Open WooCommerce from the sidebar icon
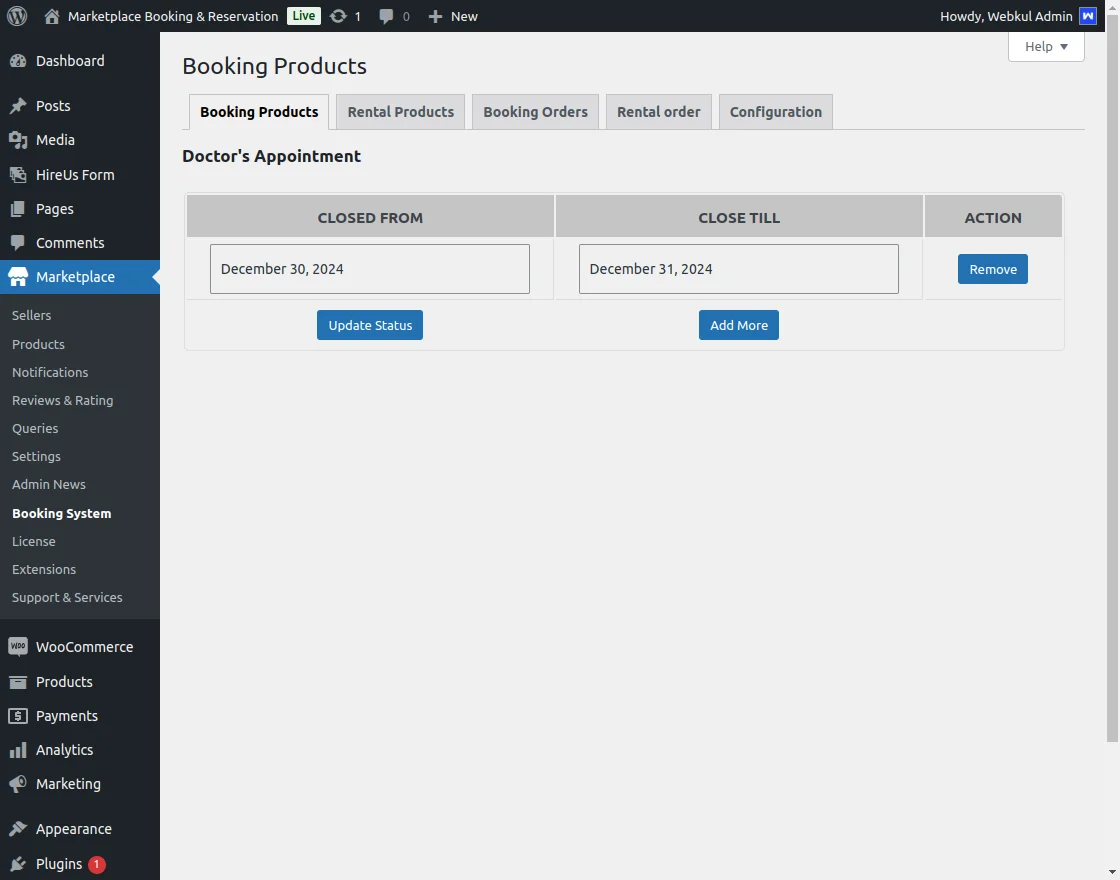The width and height of the screenshot is (1120, 880). [18, 647]
